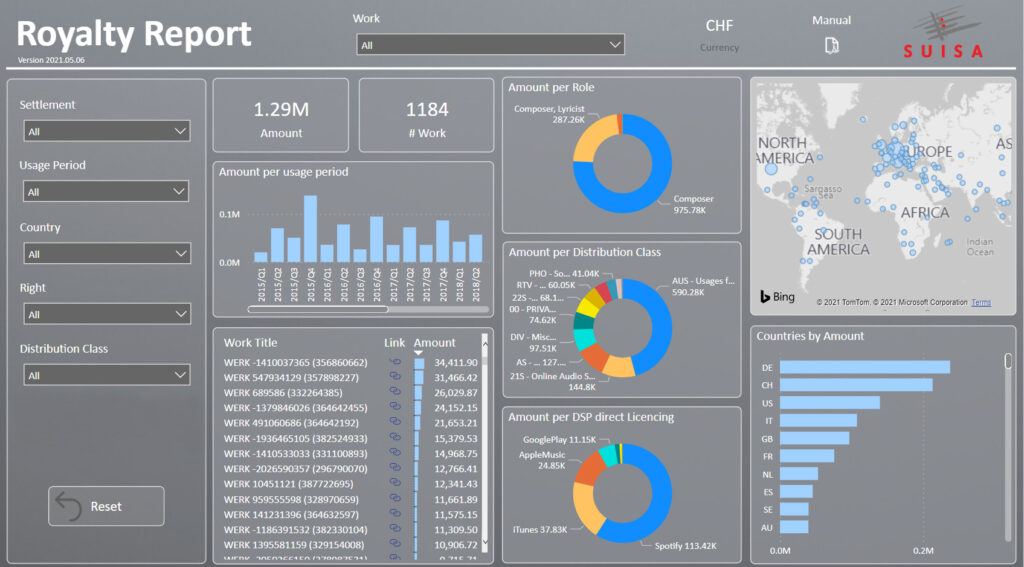1024x567 pixels.
Task: Expand the Settlement dropdown
Action: [x=105, y=131]
